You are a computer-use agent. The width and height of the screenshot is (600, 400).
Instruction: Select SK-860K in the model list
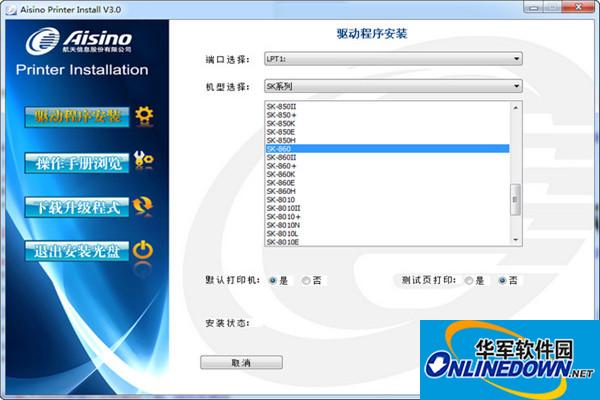click(x=388, y=174)
